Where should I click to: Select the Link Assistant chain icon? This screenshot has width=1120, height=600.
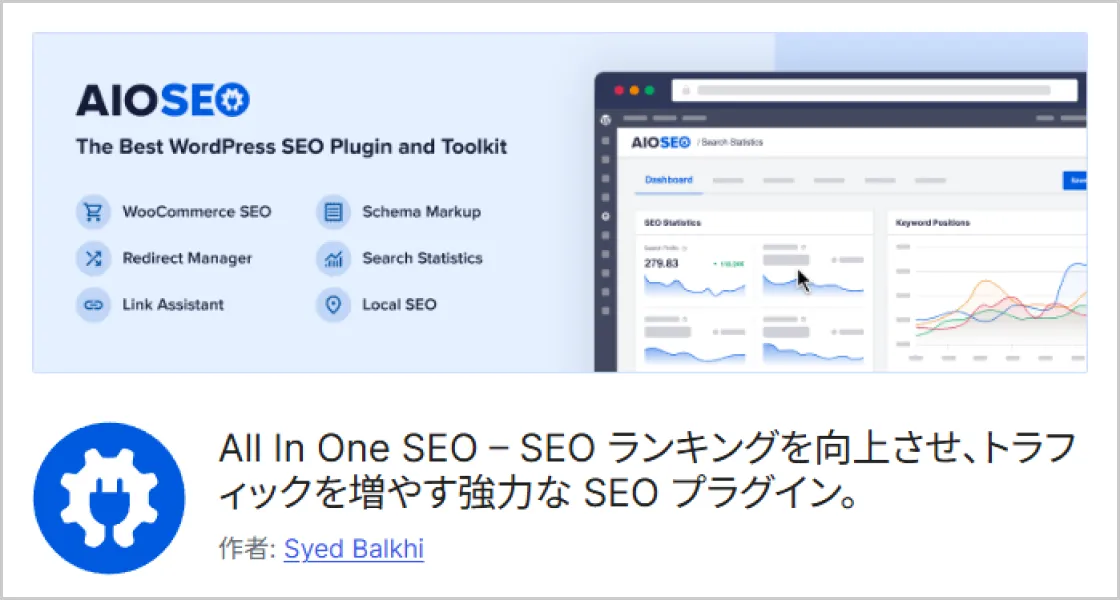click(x=93, y=305)
